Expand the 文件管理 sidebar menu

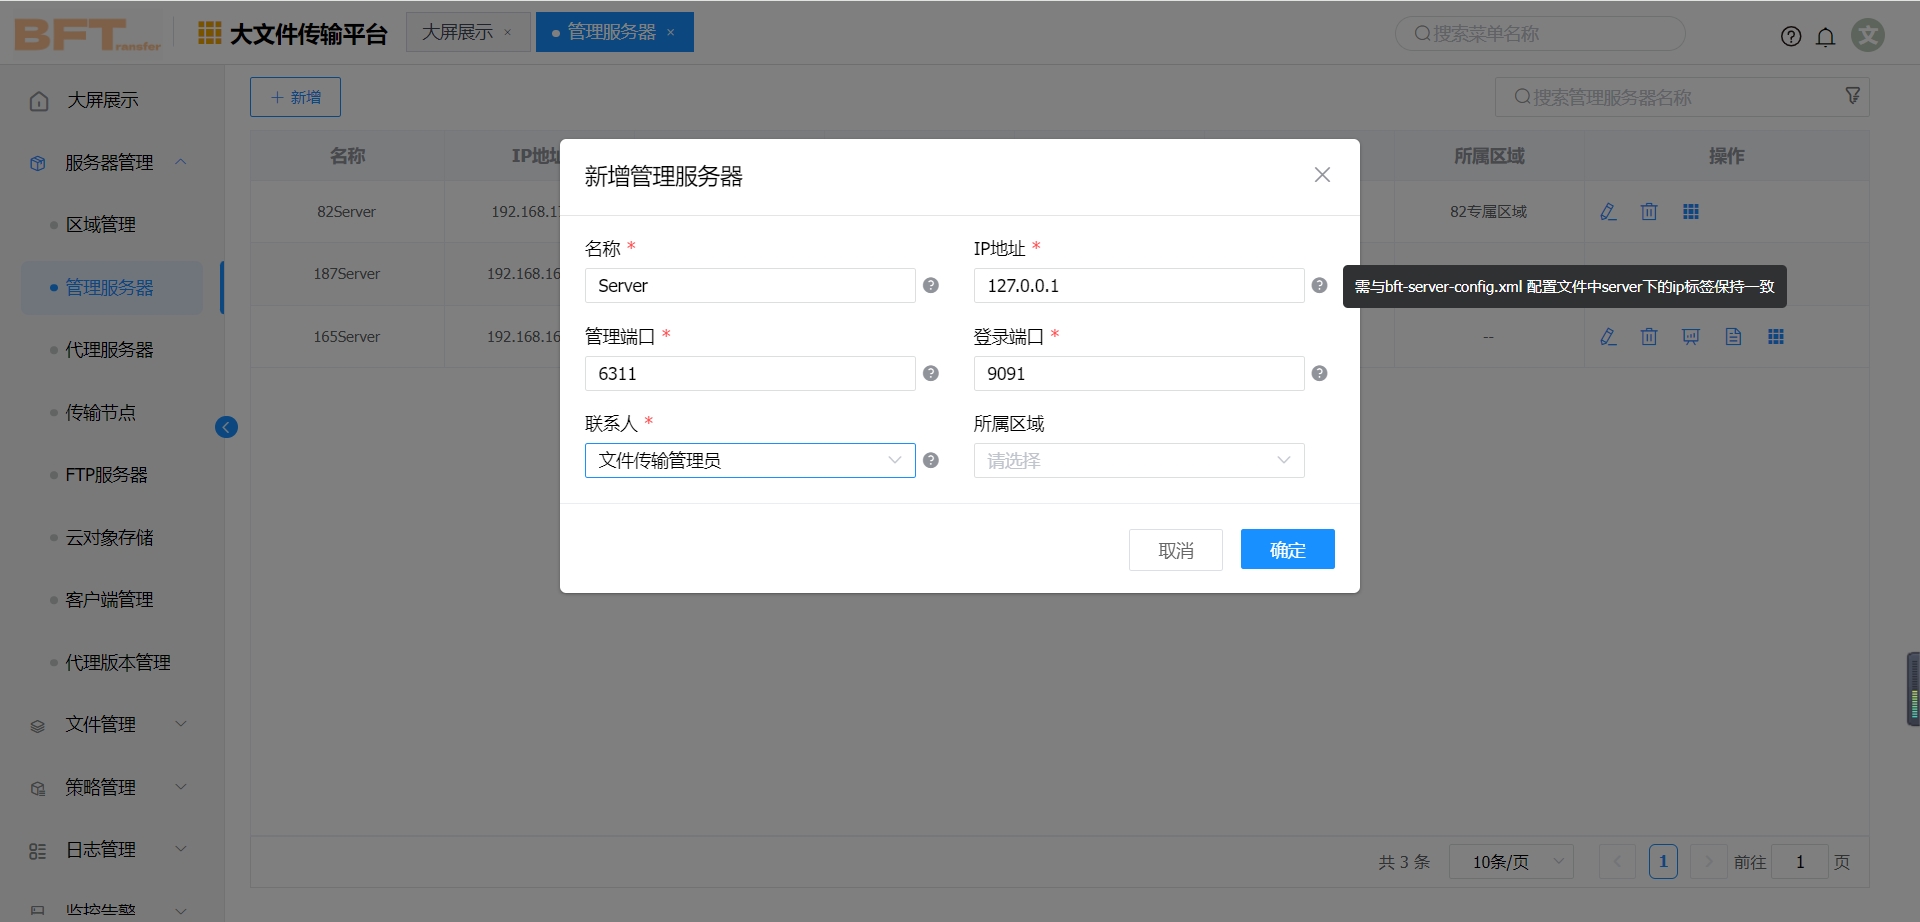[x=108, y=725]
